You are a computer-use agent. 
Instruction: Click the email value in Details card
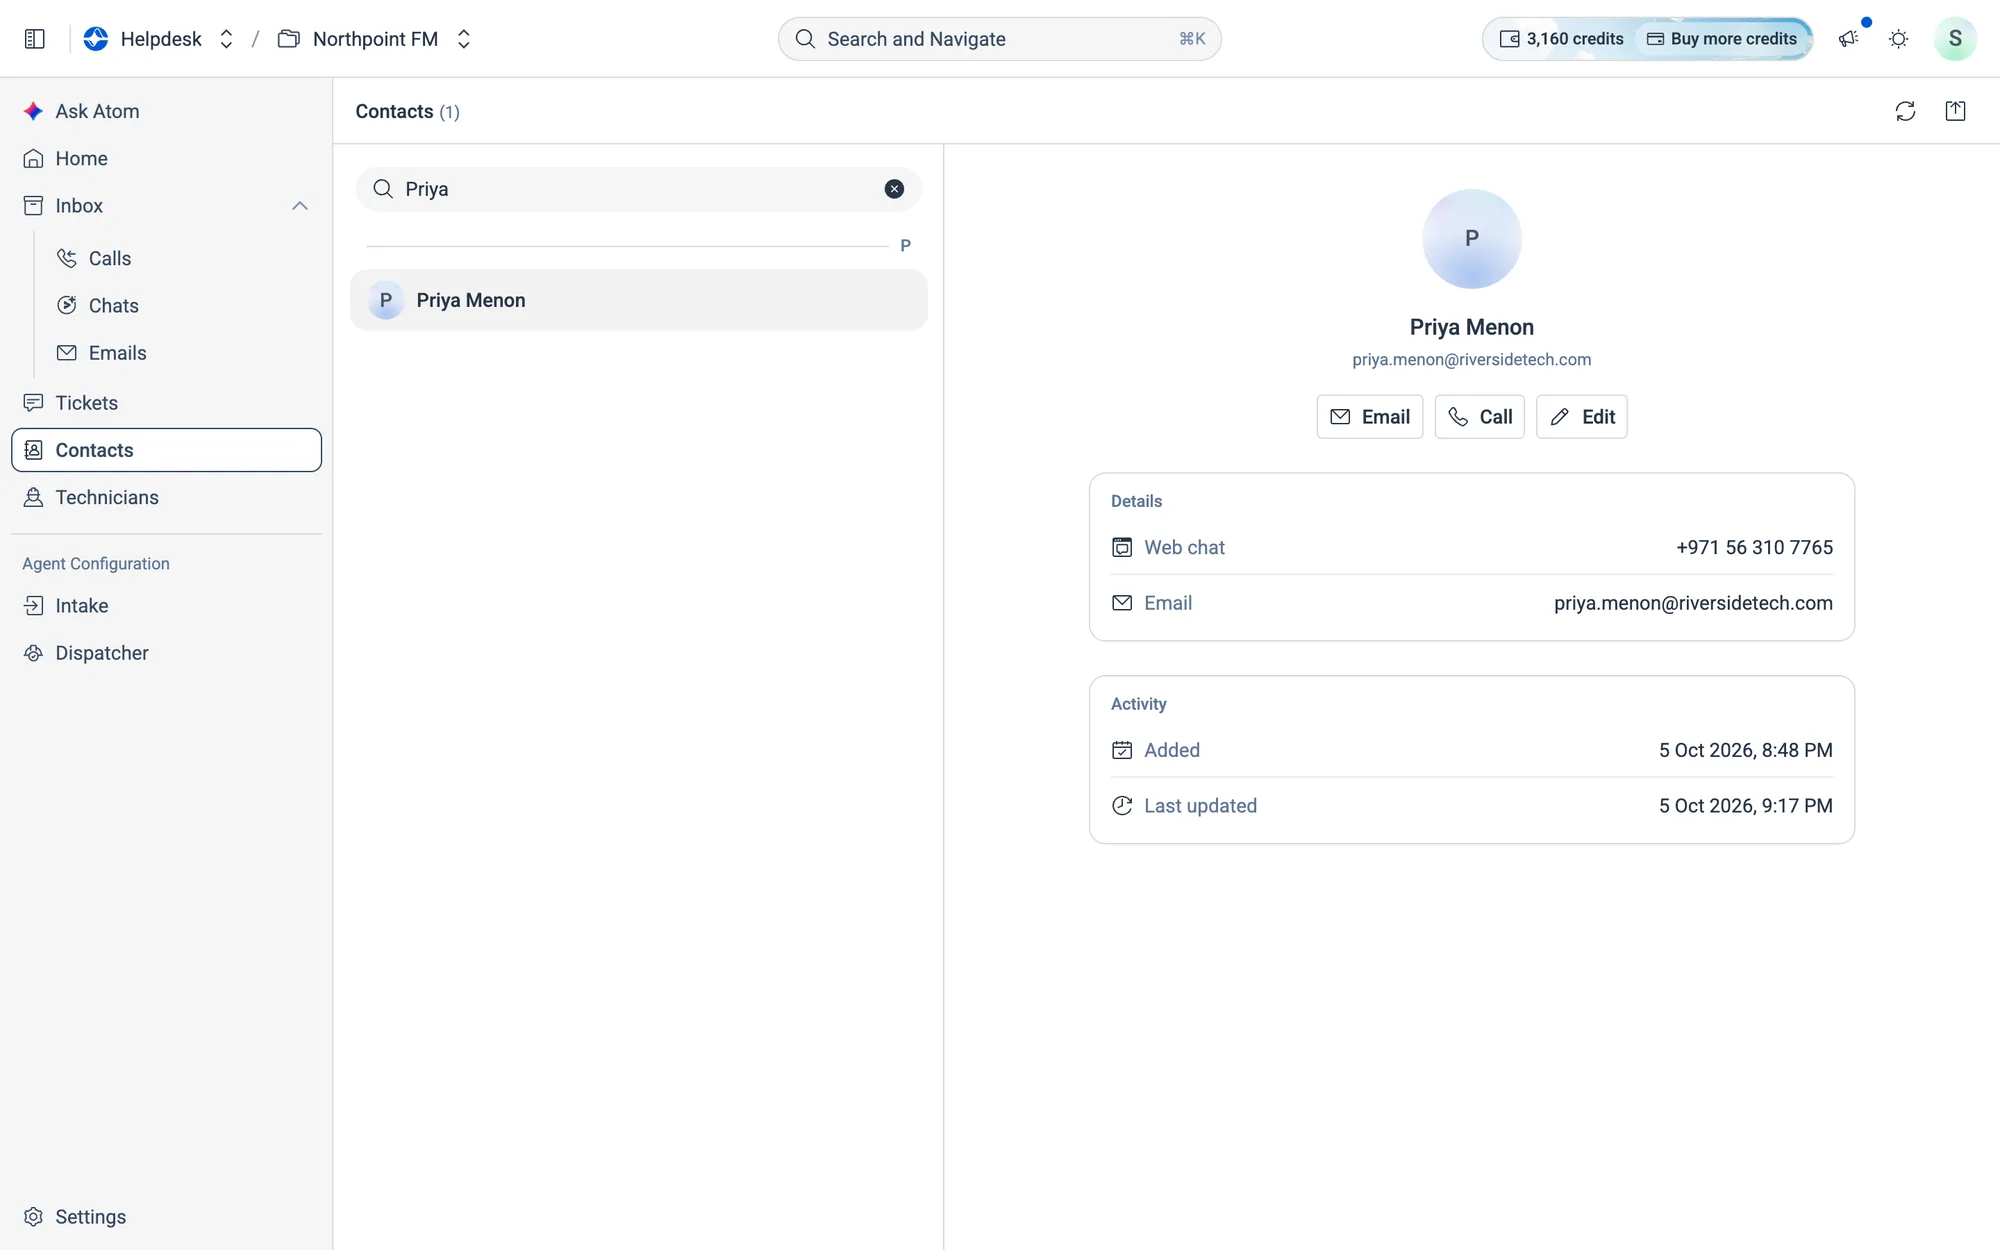point(1693,603)
